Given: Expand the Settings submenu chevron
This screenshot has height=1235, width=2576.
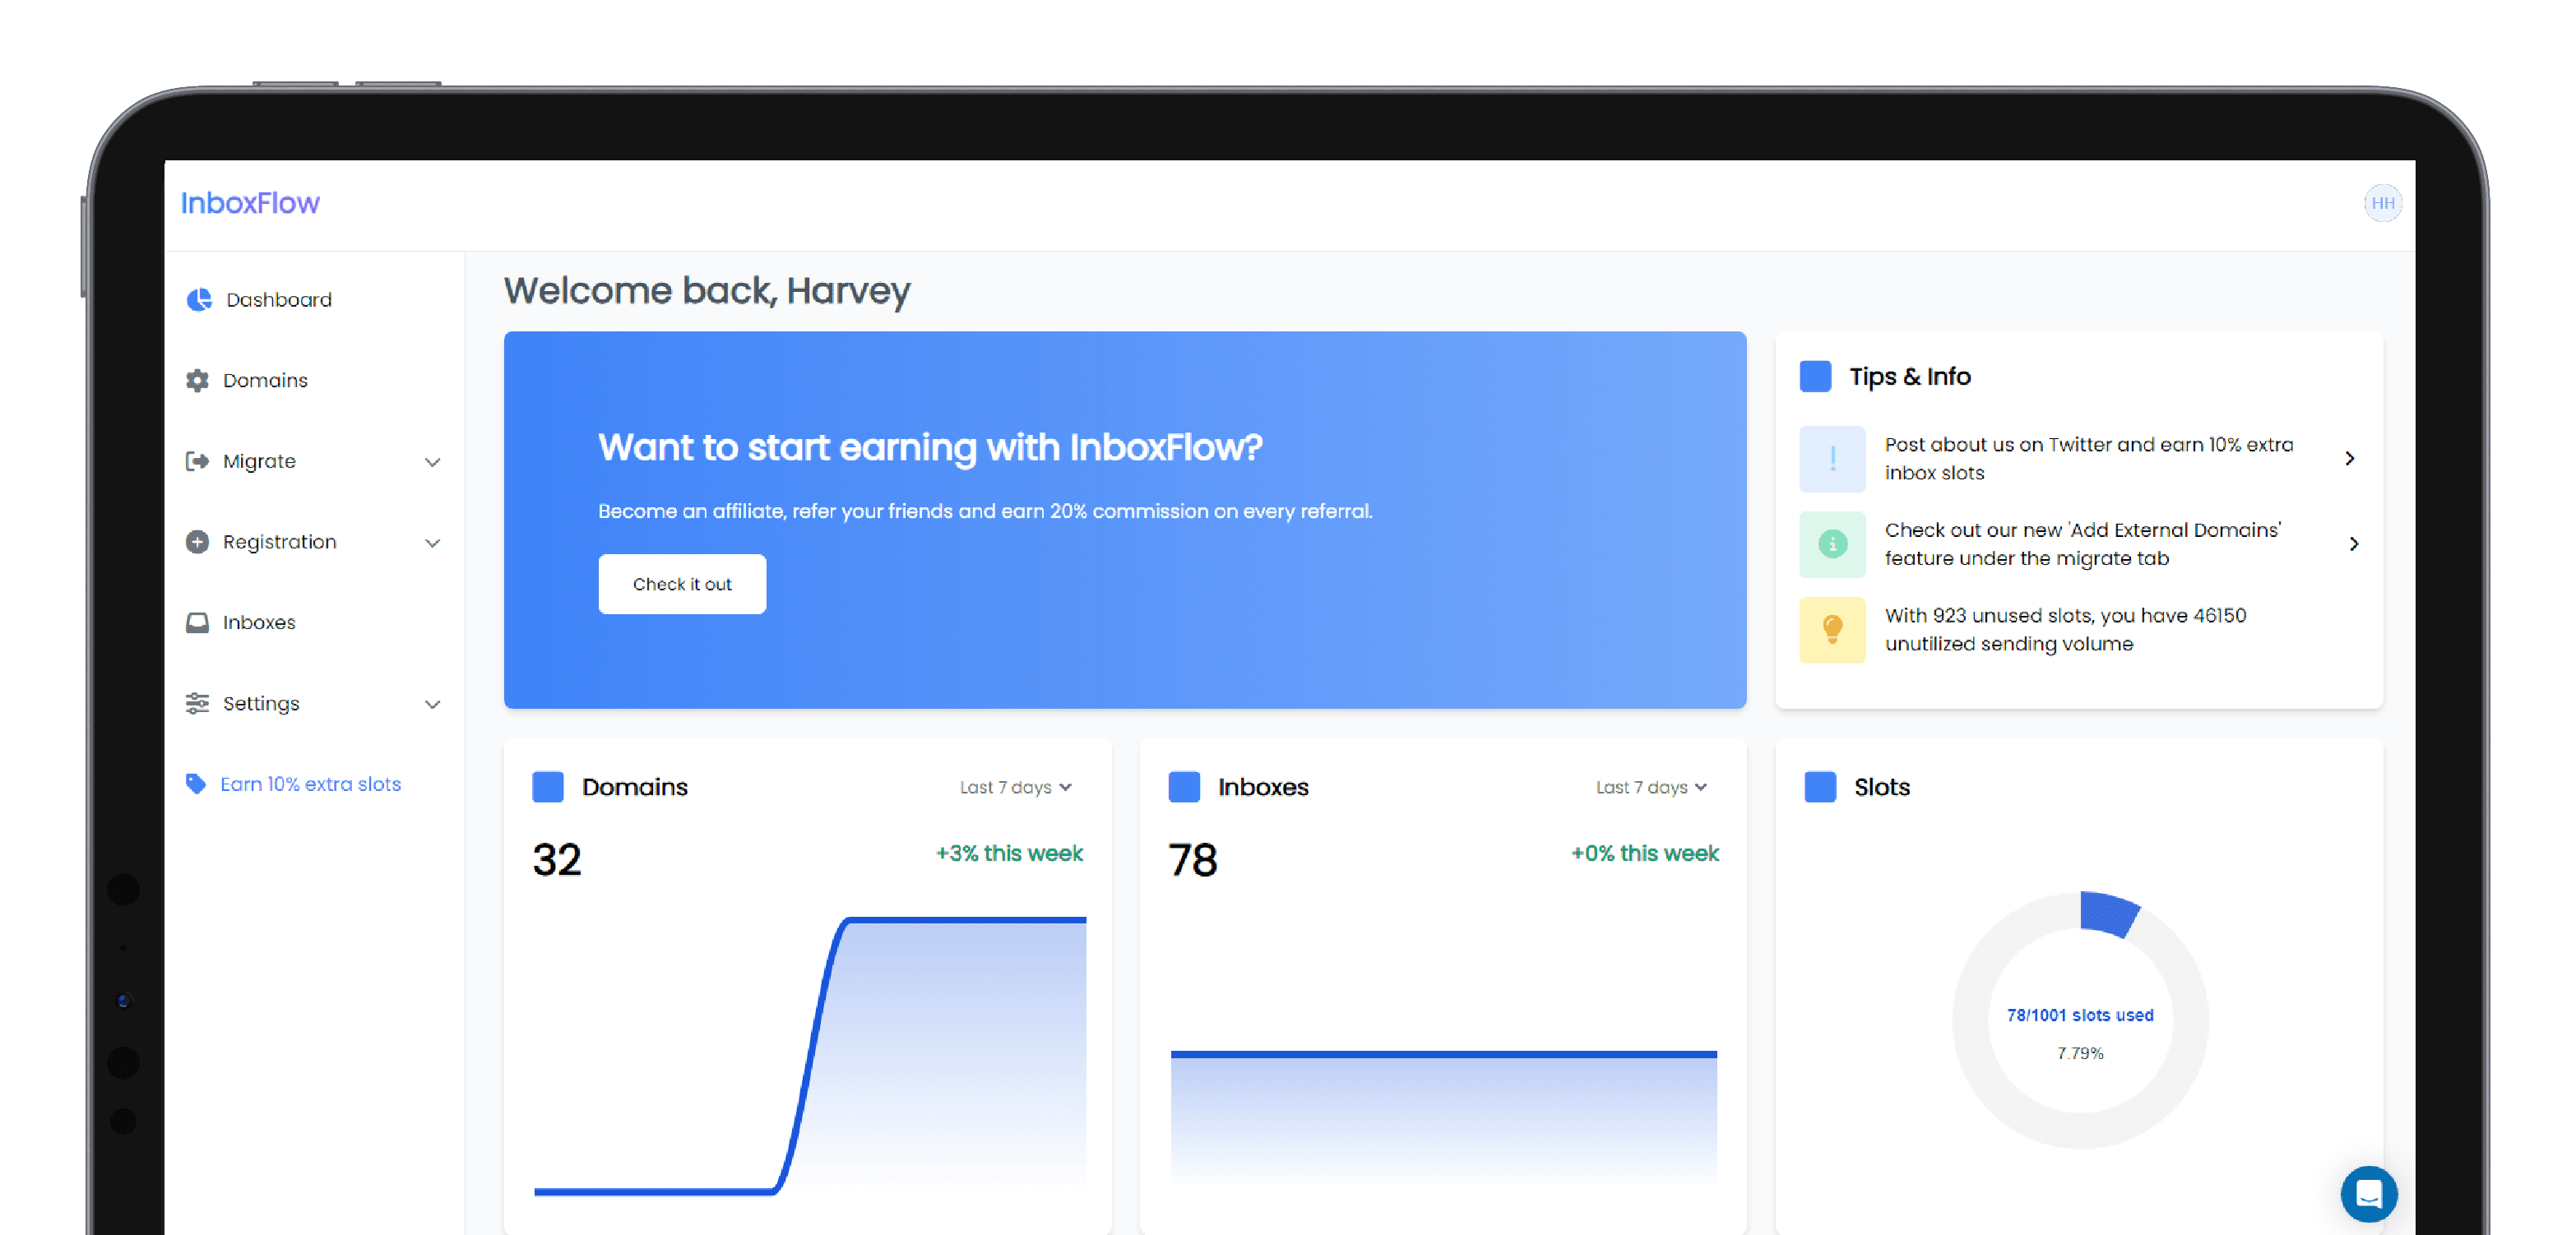Looking at the screenshot, I should tap(432, 704).
